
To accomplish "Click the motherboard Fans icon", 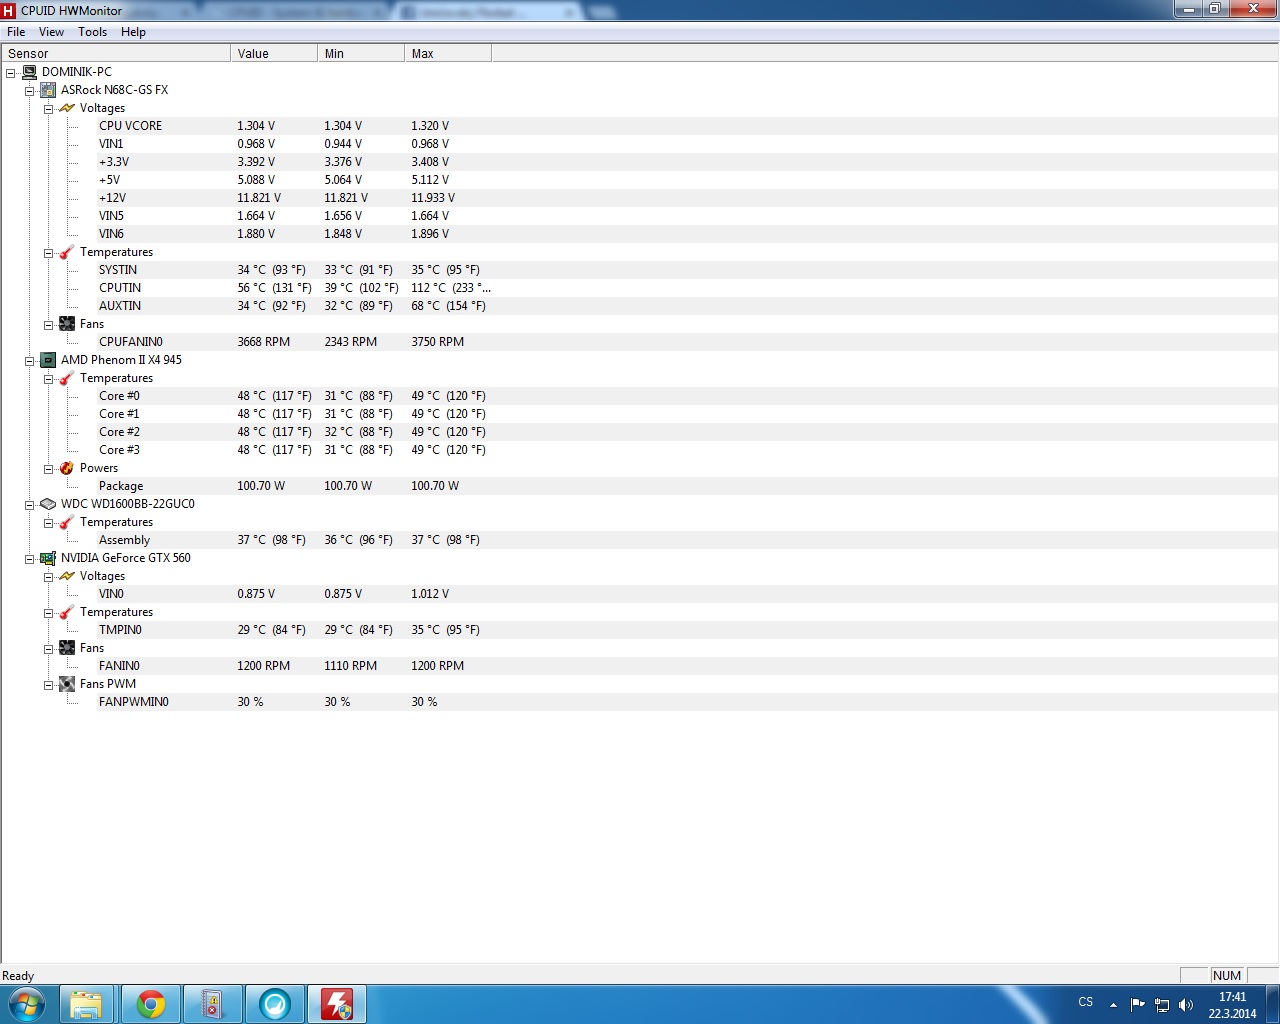I will coord(67,324).
